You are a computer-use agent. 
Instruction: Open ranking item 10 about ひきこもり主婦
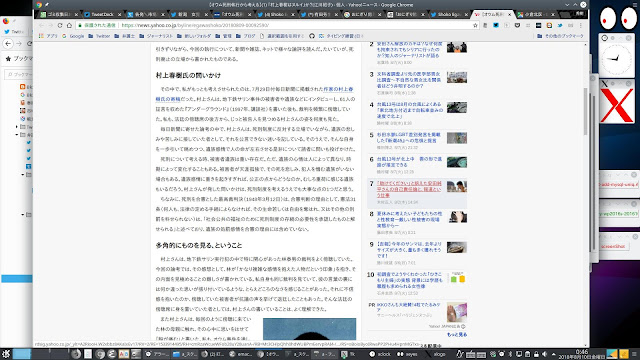[x=410, y=280]
